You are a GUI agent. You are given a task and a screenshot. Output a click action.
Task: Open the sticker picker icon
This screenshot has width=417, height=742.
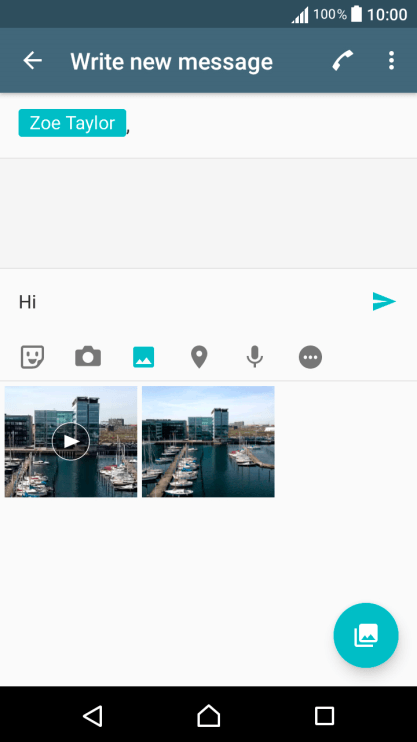[x=33, y=357]
